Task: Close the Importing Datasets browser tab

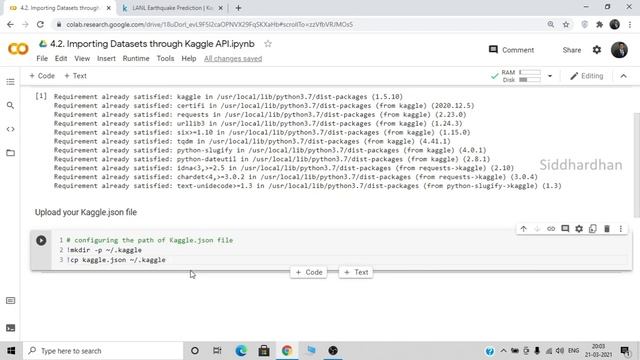Action: coord(109,8)
